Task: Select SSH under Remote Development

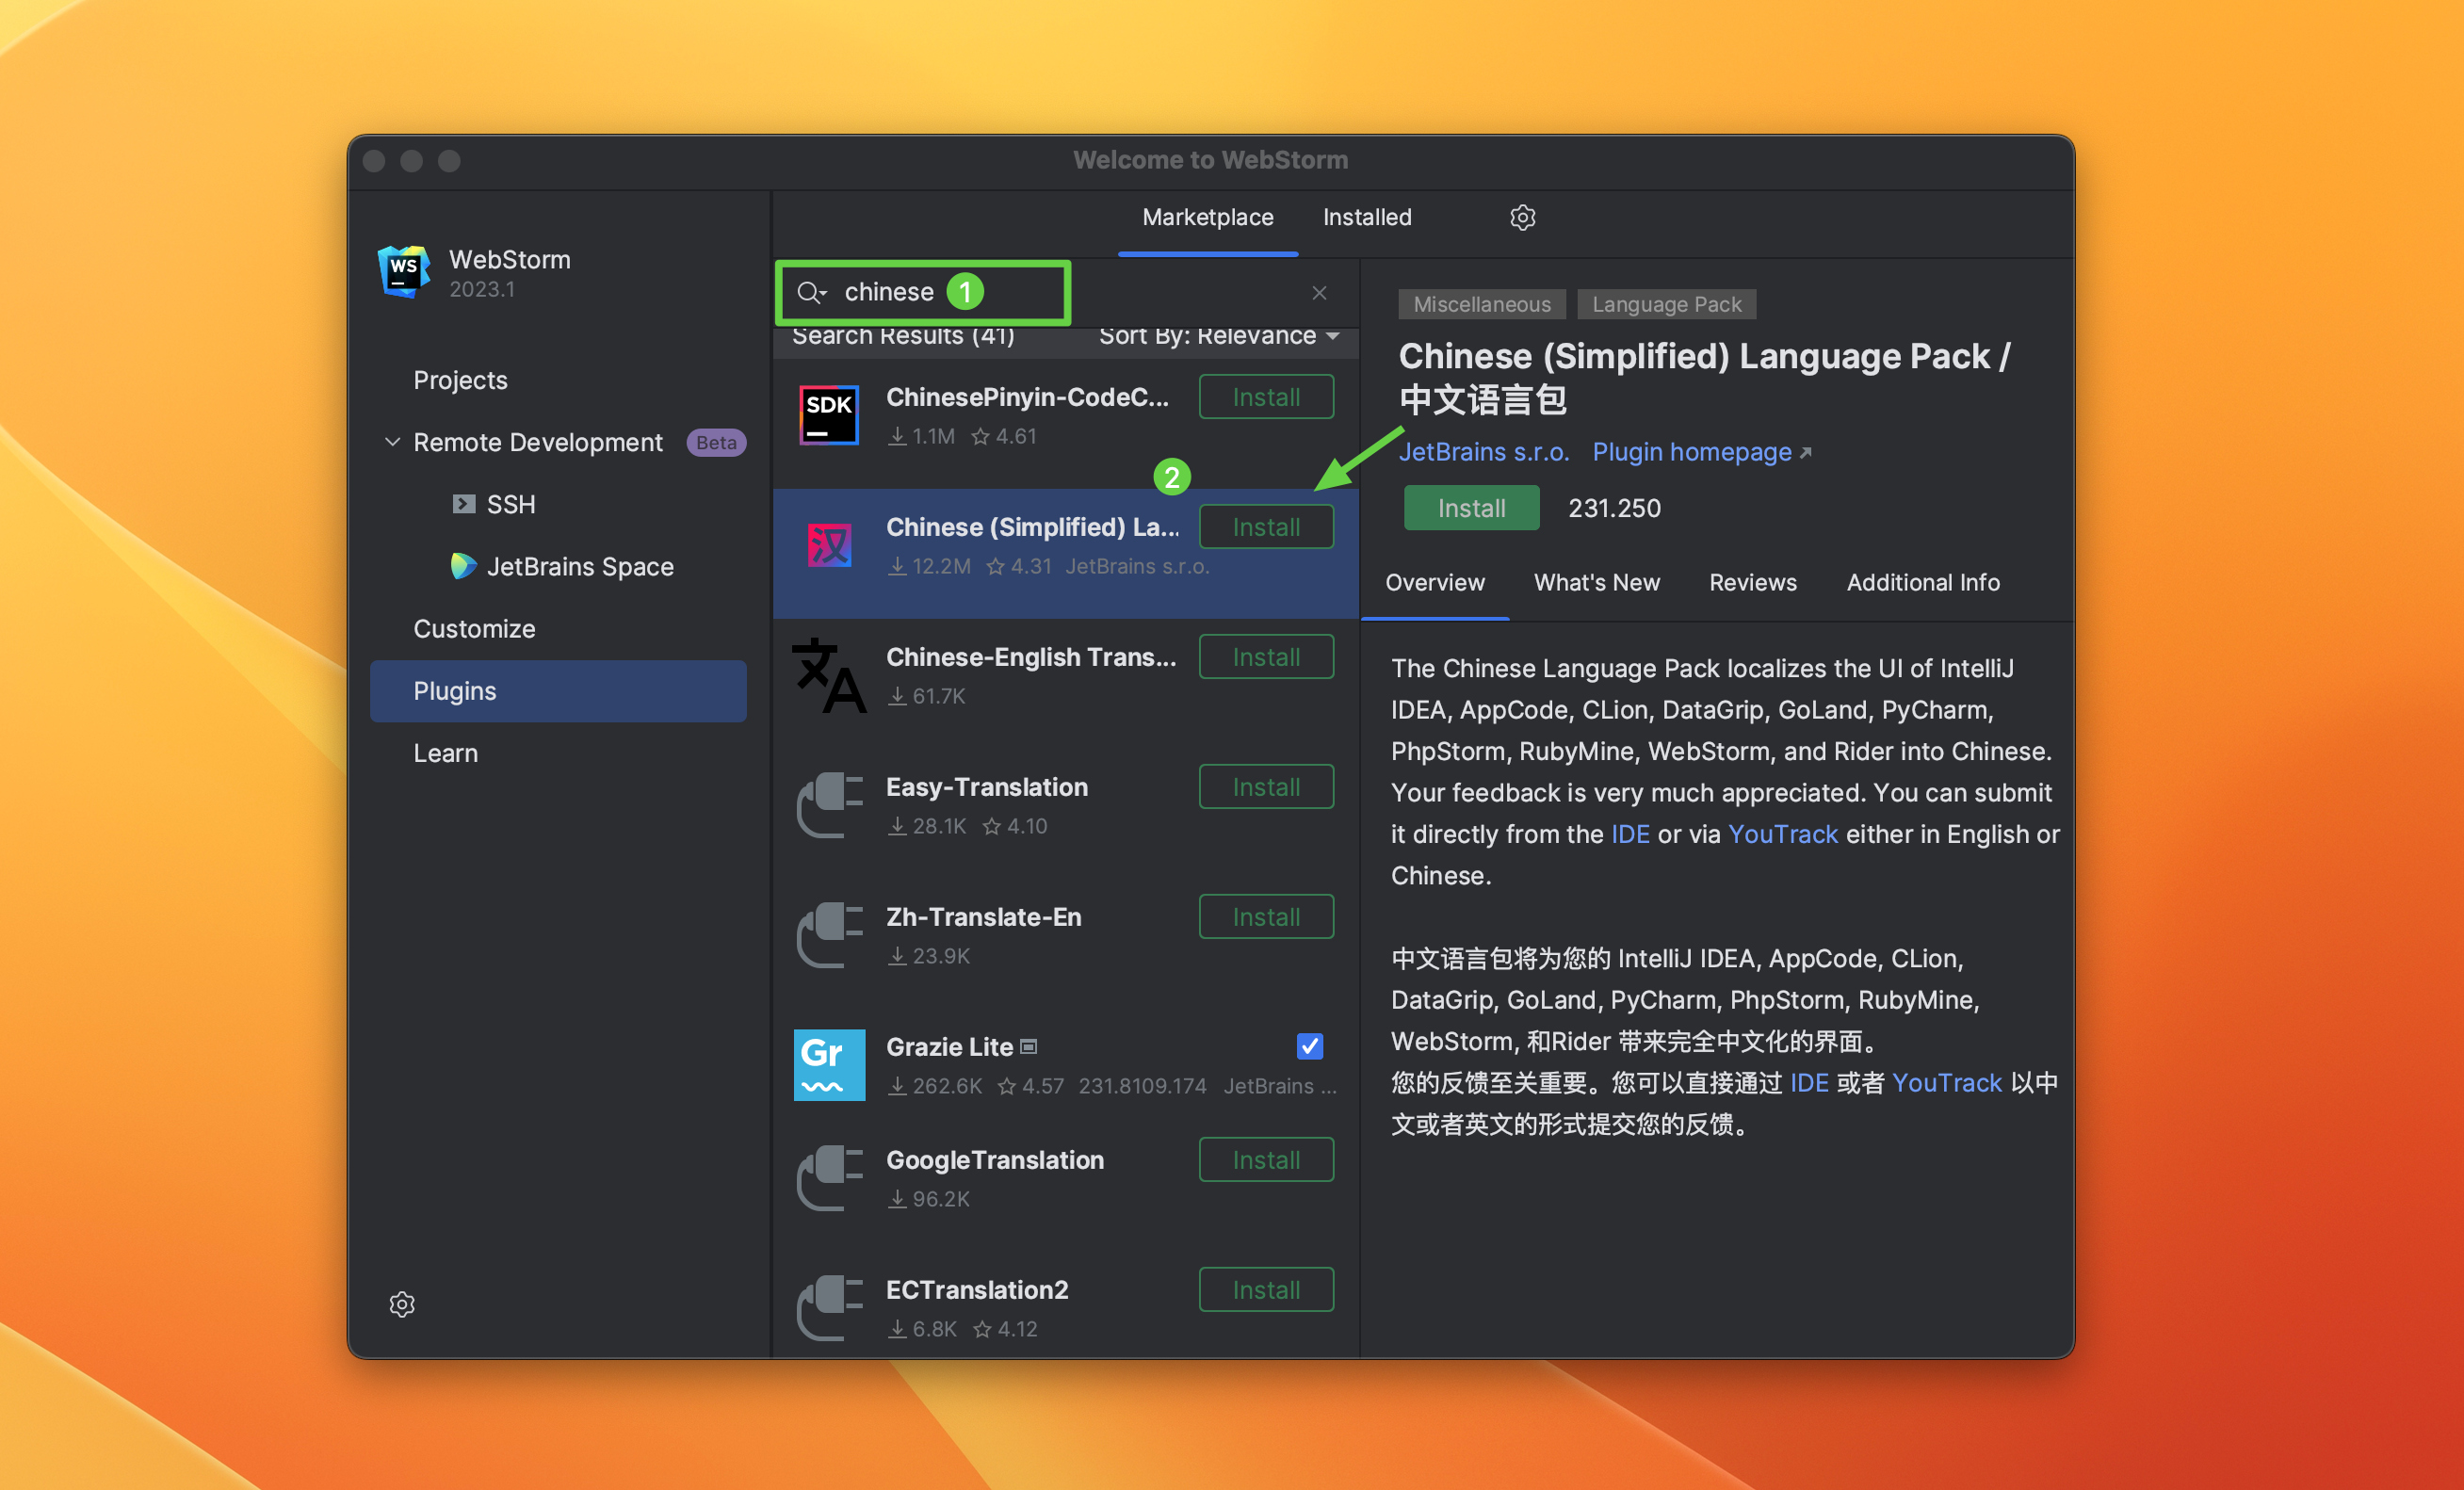Action: 510,504
